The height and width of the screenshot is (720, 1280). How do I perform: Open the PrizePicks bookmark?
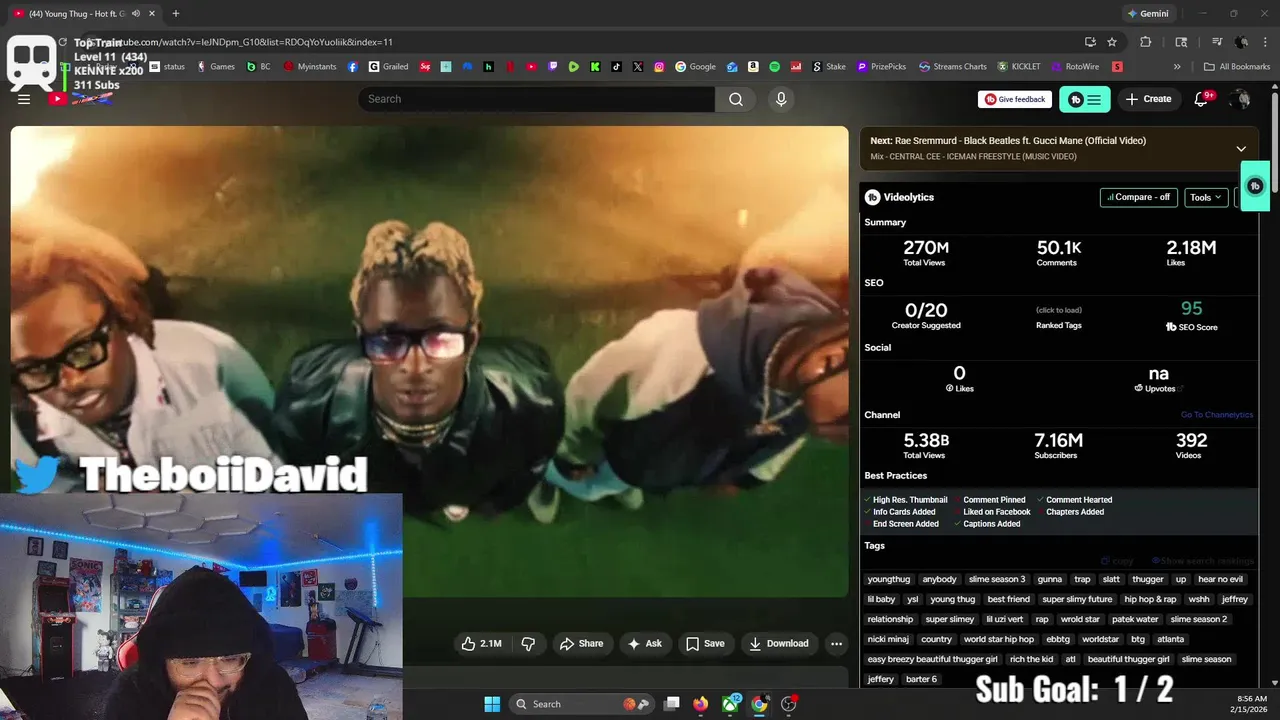(880, 67)
